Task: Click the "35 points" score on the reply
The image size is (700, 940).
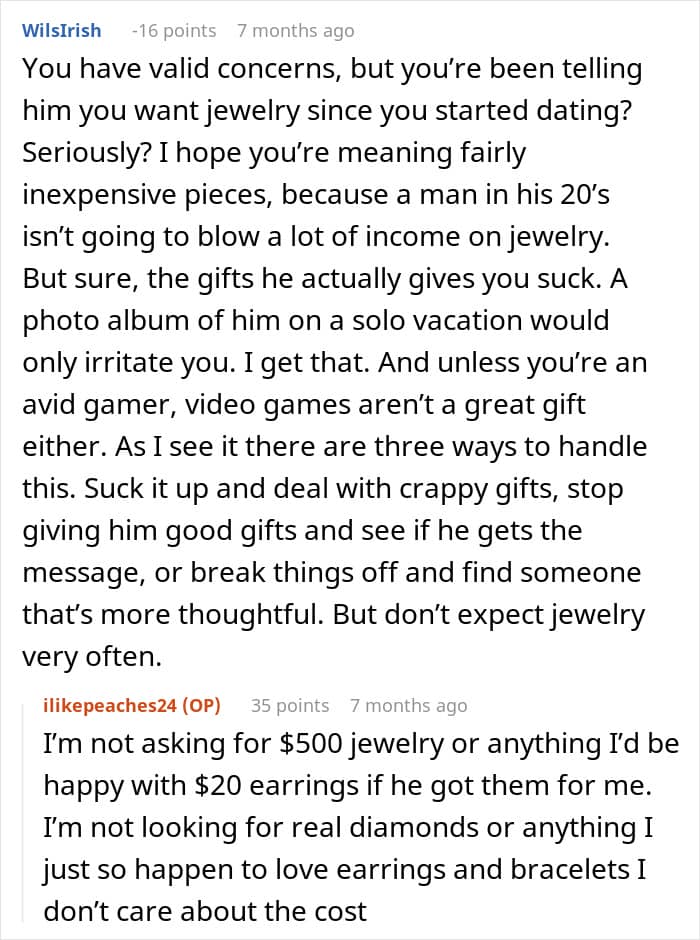Action: [289, 705]
